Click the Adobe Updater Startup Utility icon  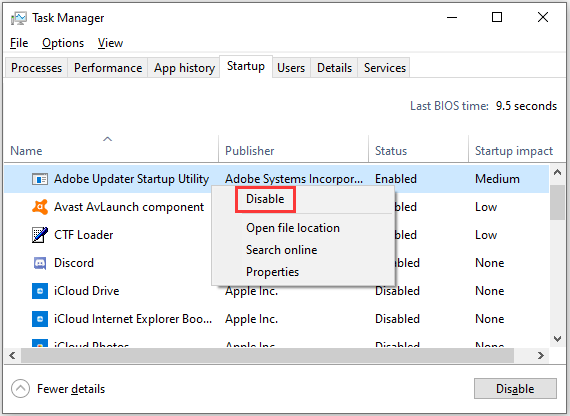[40, 179]
